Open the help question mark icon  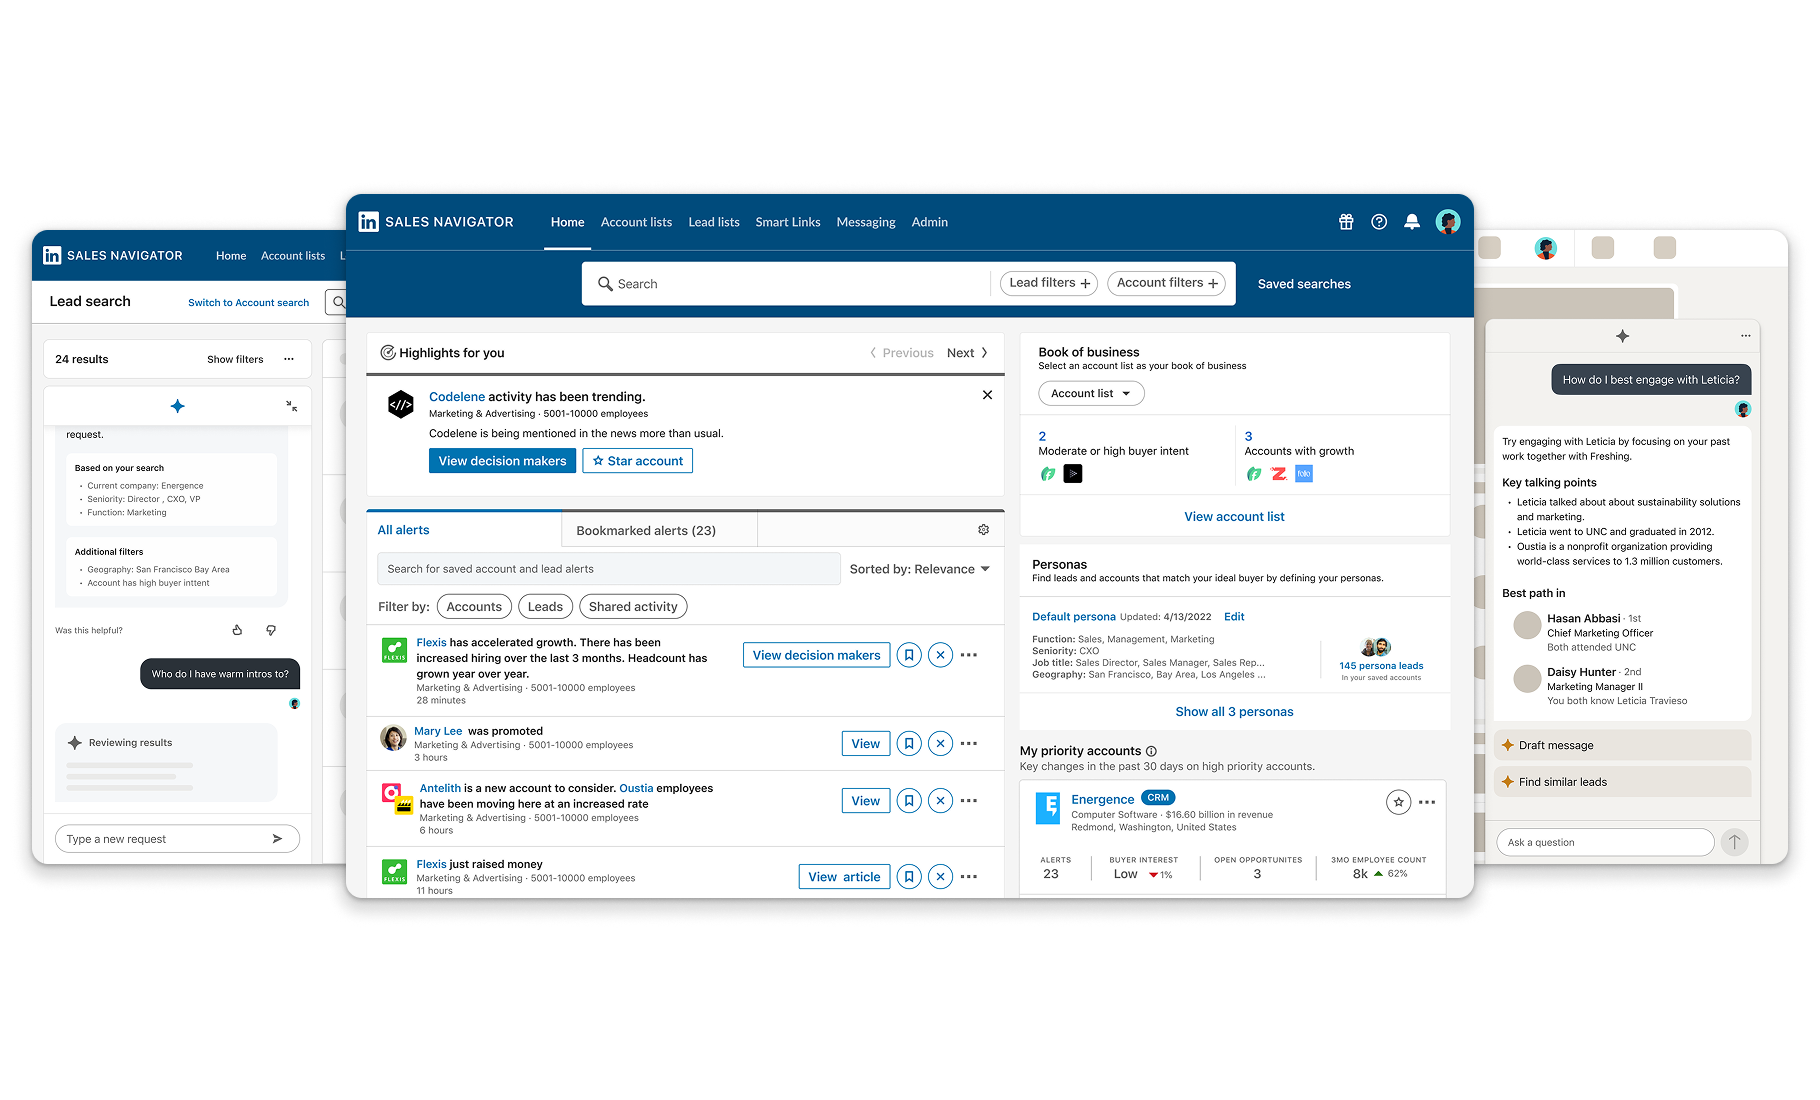1379,222
